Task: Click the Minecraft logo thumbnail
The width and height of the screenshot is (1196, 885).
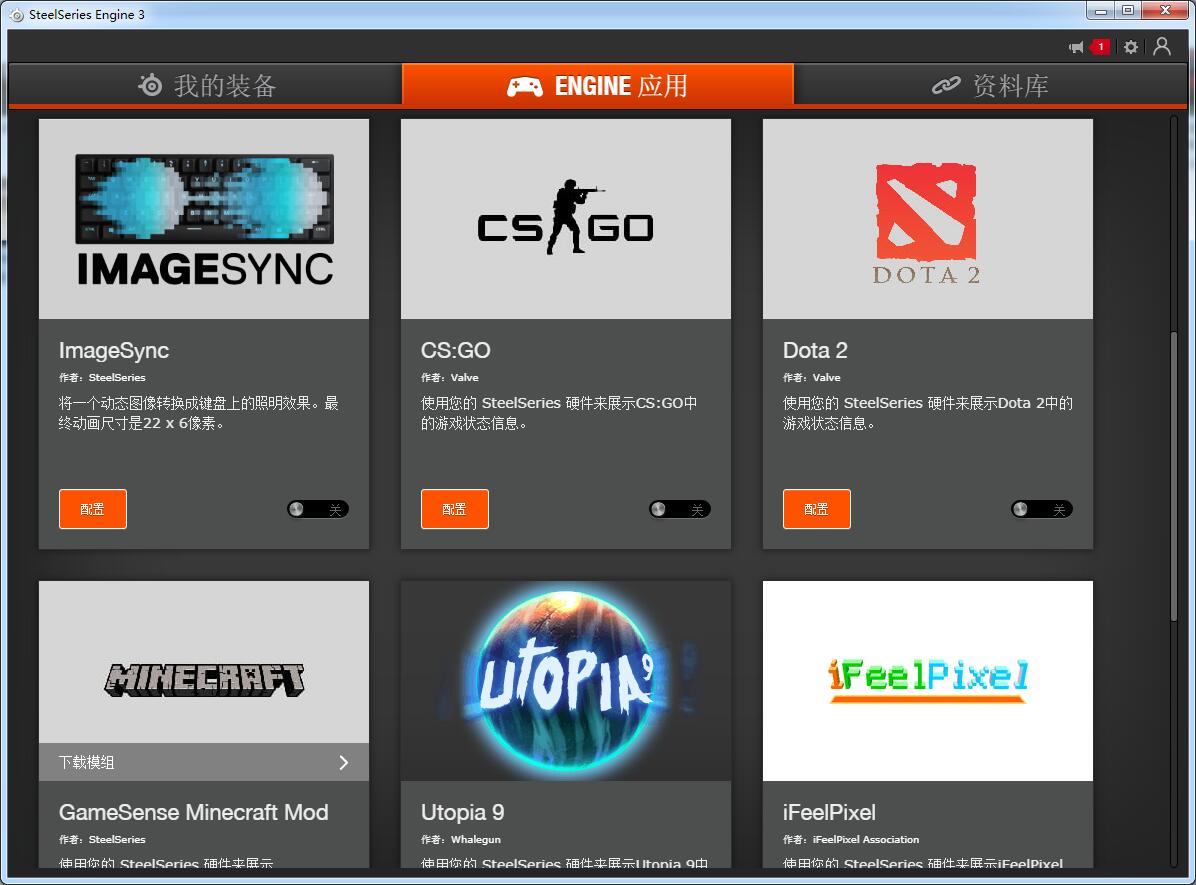Action: 204,662
